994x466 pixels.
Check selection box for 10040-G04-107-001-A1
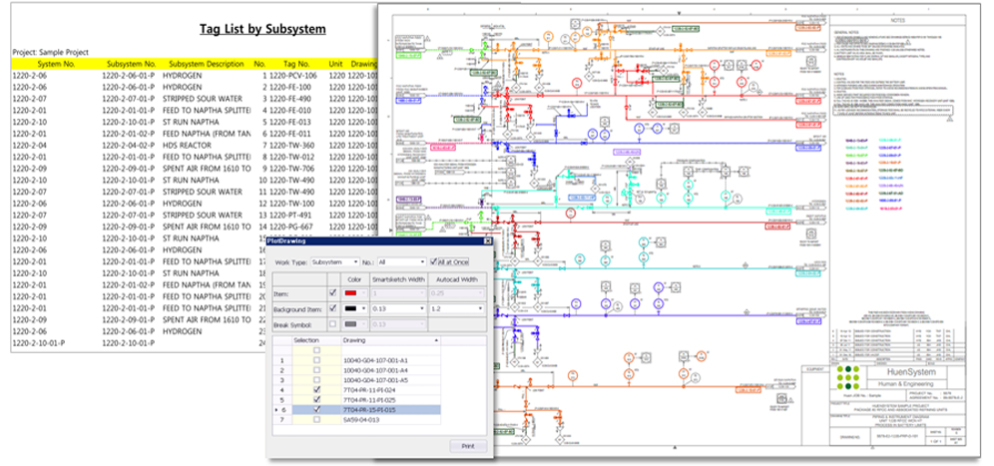pos(317,361)
